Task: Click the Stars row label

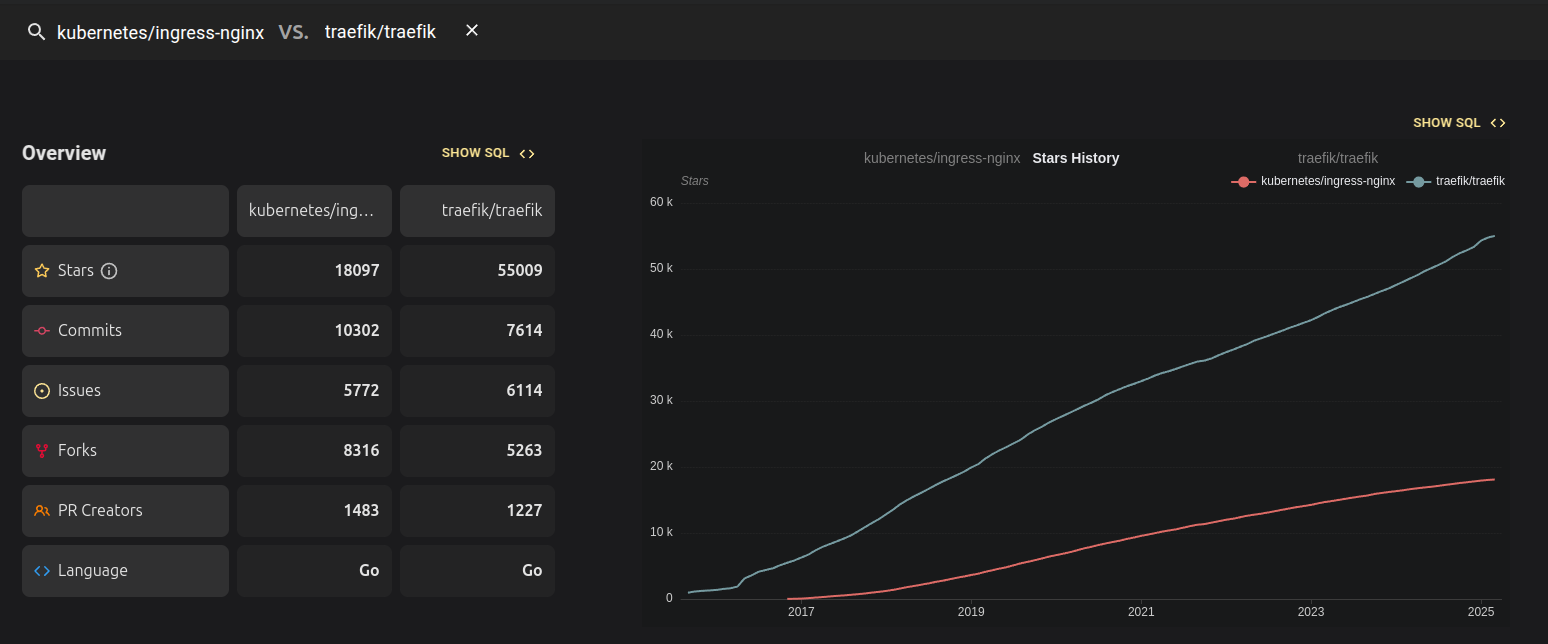Action: click(x=76, y=271)
